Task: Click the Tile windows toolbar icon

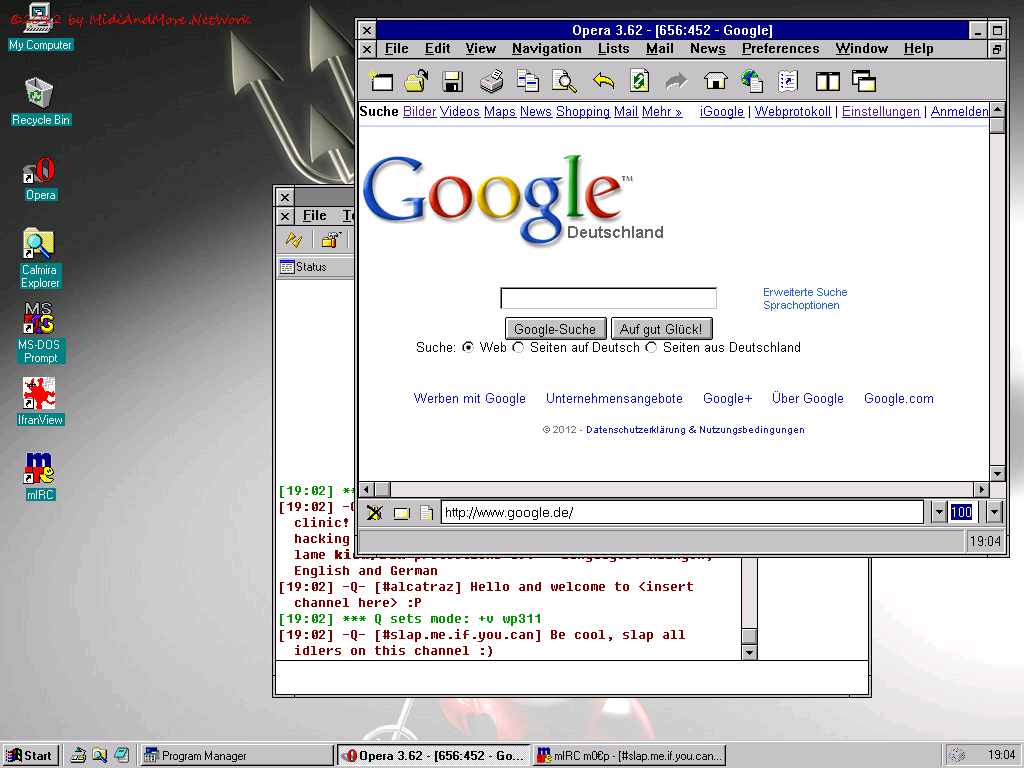Action: point(827,81)
